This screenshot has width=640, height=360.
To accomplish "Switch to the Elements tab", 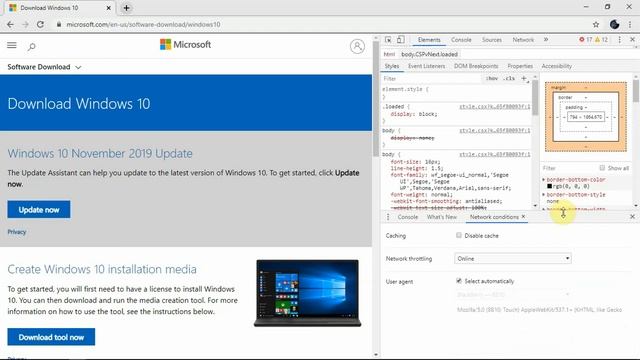I will 429,40.
